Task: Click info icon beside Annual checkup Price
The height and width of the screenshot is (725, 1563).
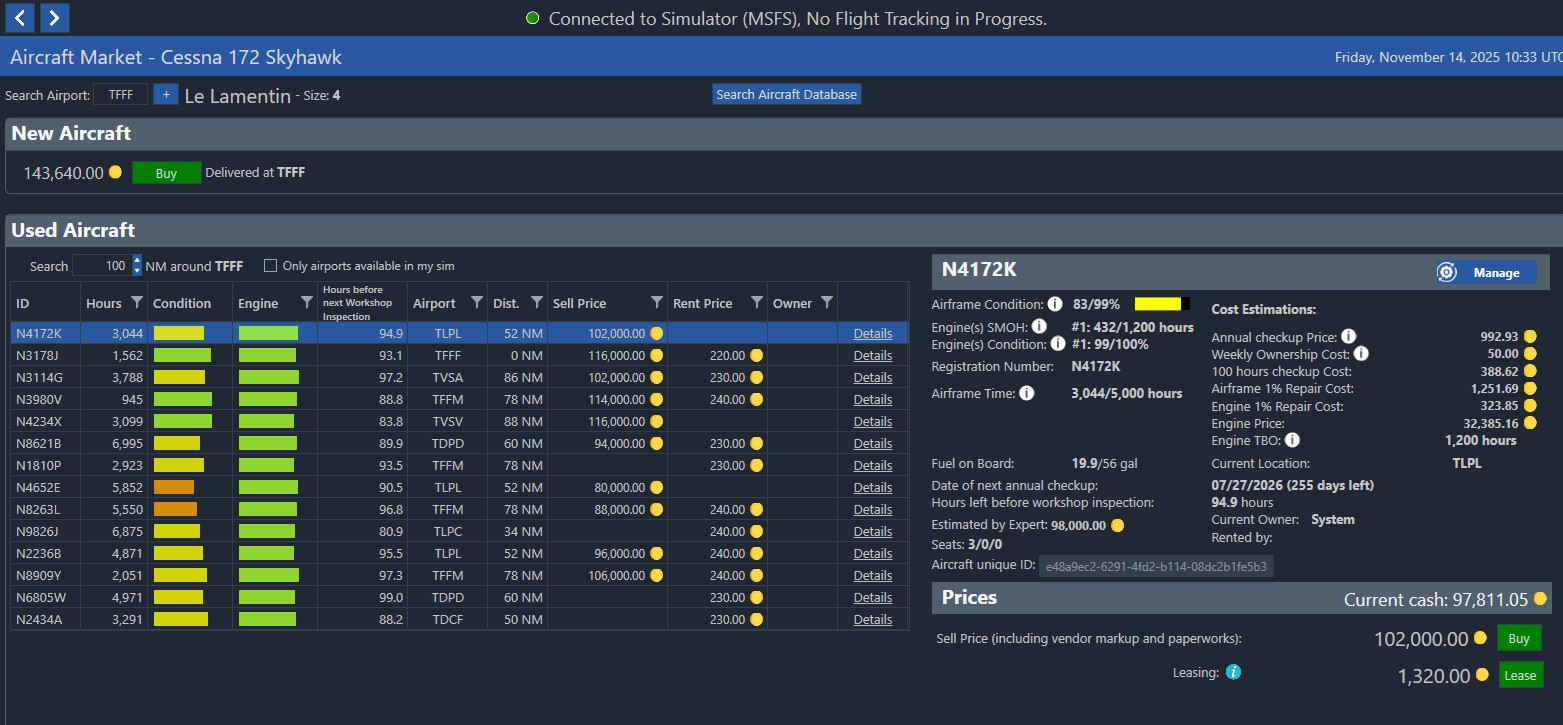Action: [1348, 337]
